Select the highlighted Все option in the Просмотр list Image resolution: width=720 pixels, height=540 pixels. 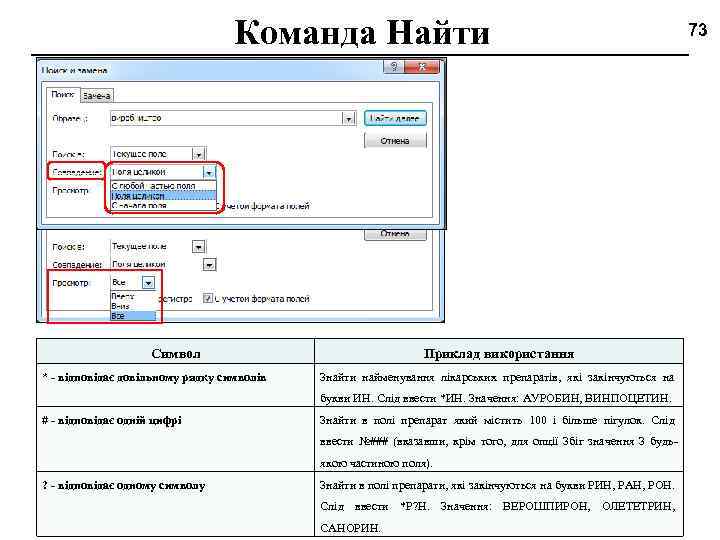click(133, 316)
